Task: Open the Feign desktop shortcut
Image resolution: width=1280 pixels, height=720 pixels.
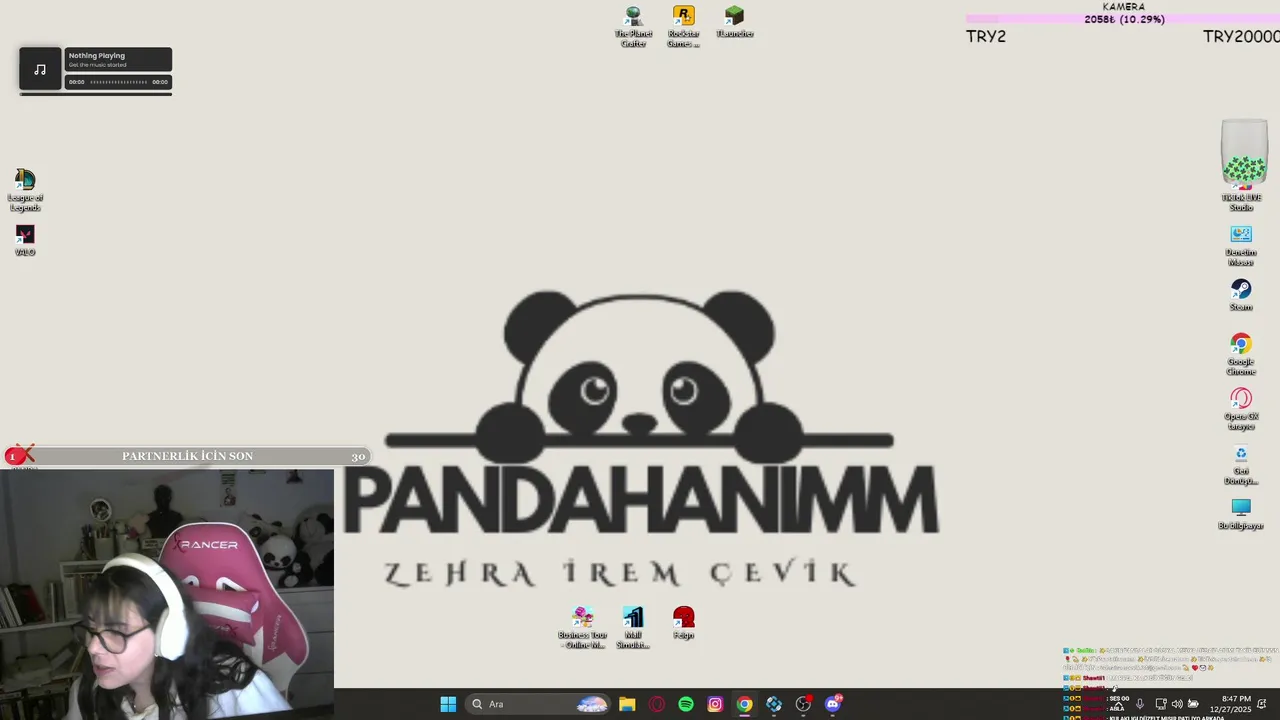Action: coord(683,623)
